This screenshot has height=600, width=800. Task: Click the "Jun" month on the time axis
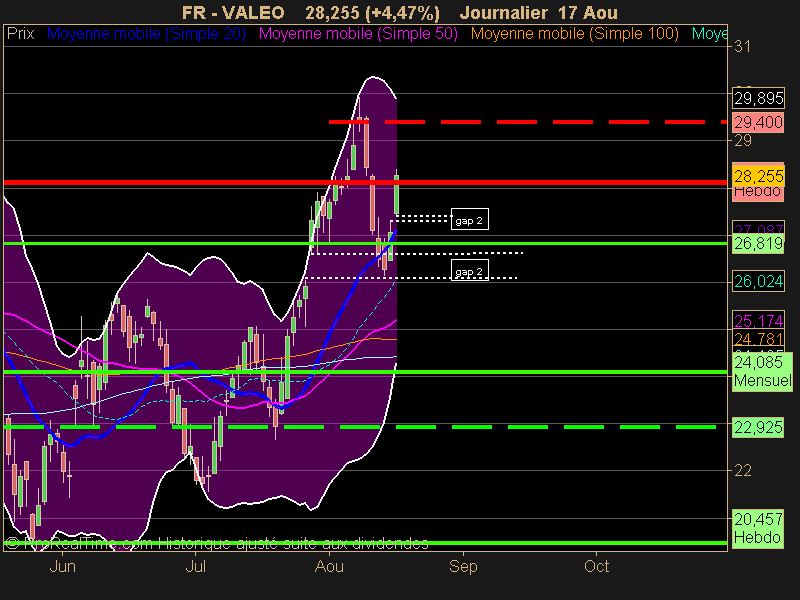click(63, 566)
